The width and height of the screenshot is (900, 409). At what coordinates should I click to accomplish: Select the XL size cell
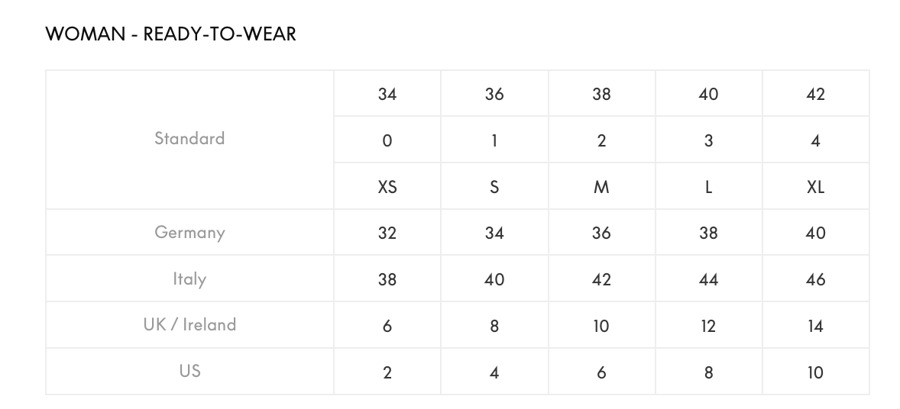point(815,187)
